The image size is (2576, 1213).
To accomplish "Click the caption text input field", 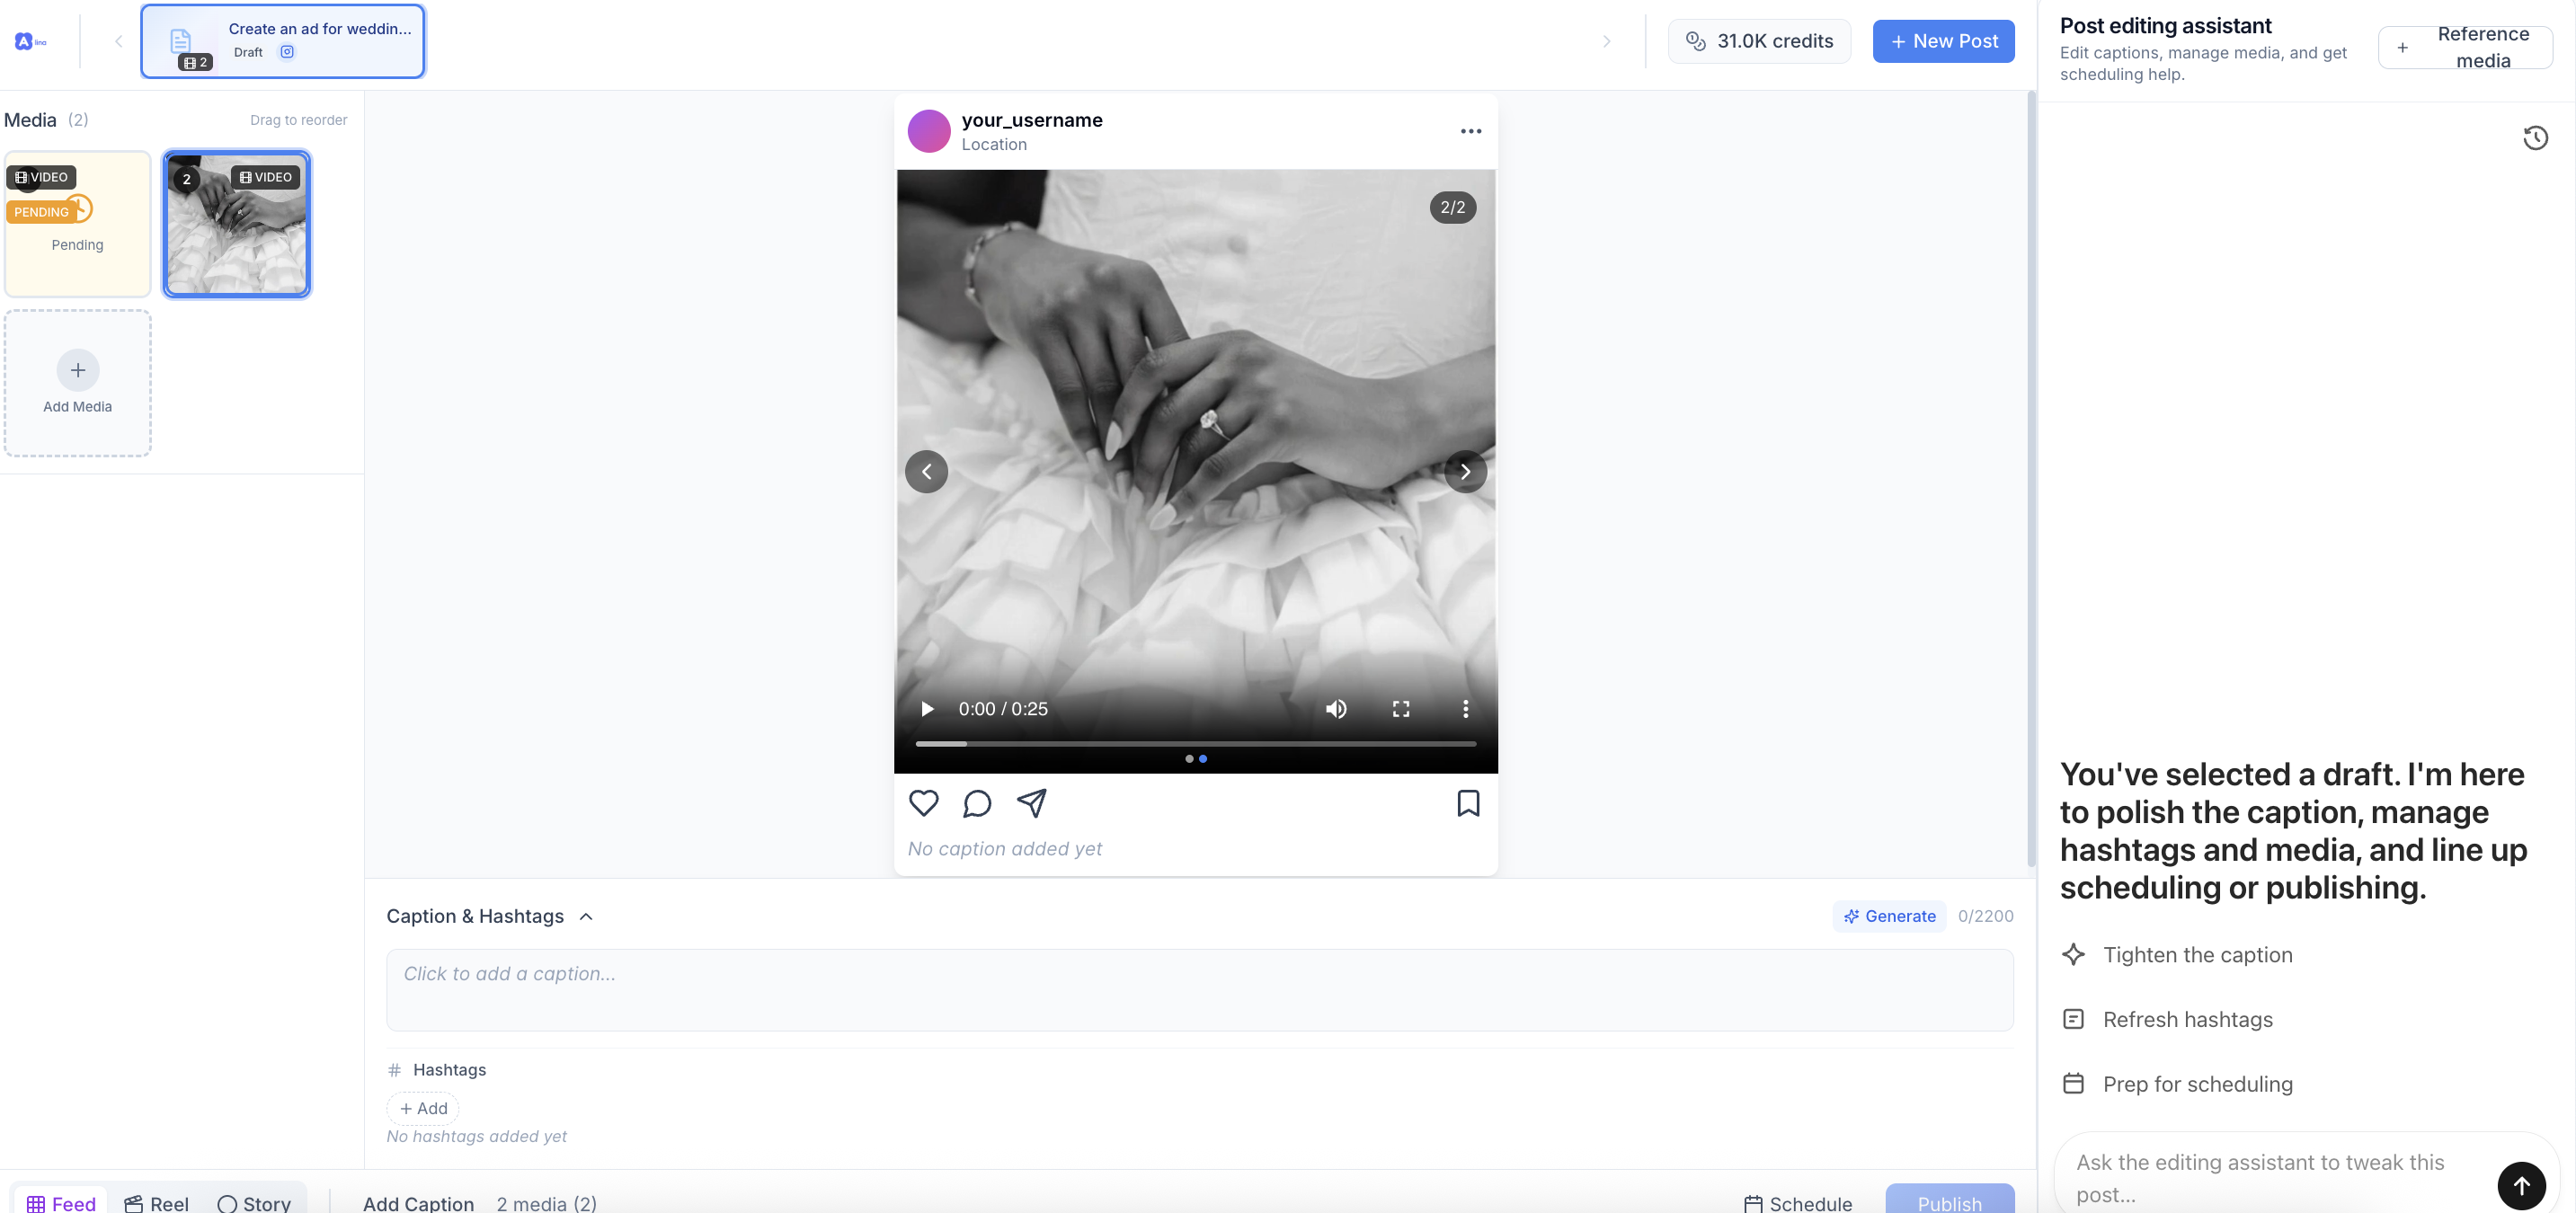I will (1198, 989).
